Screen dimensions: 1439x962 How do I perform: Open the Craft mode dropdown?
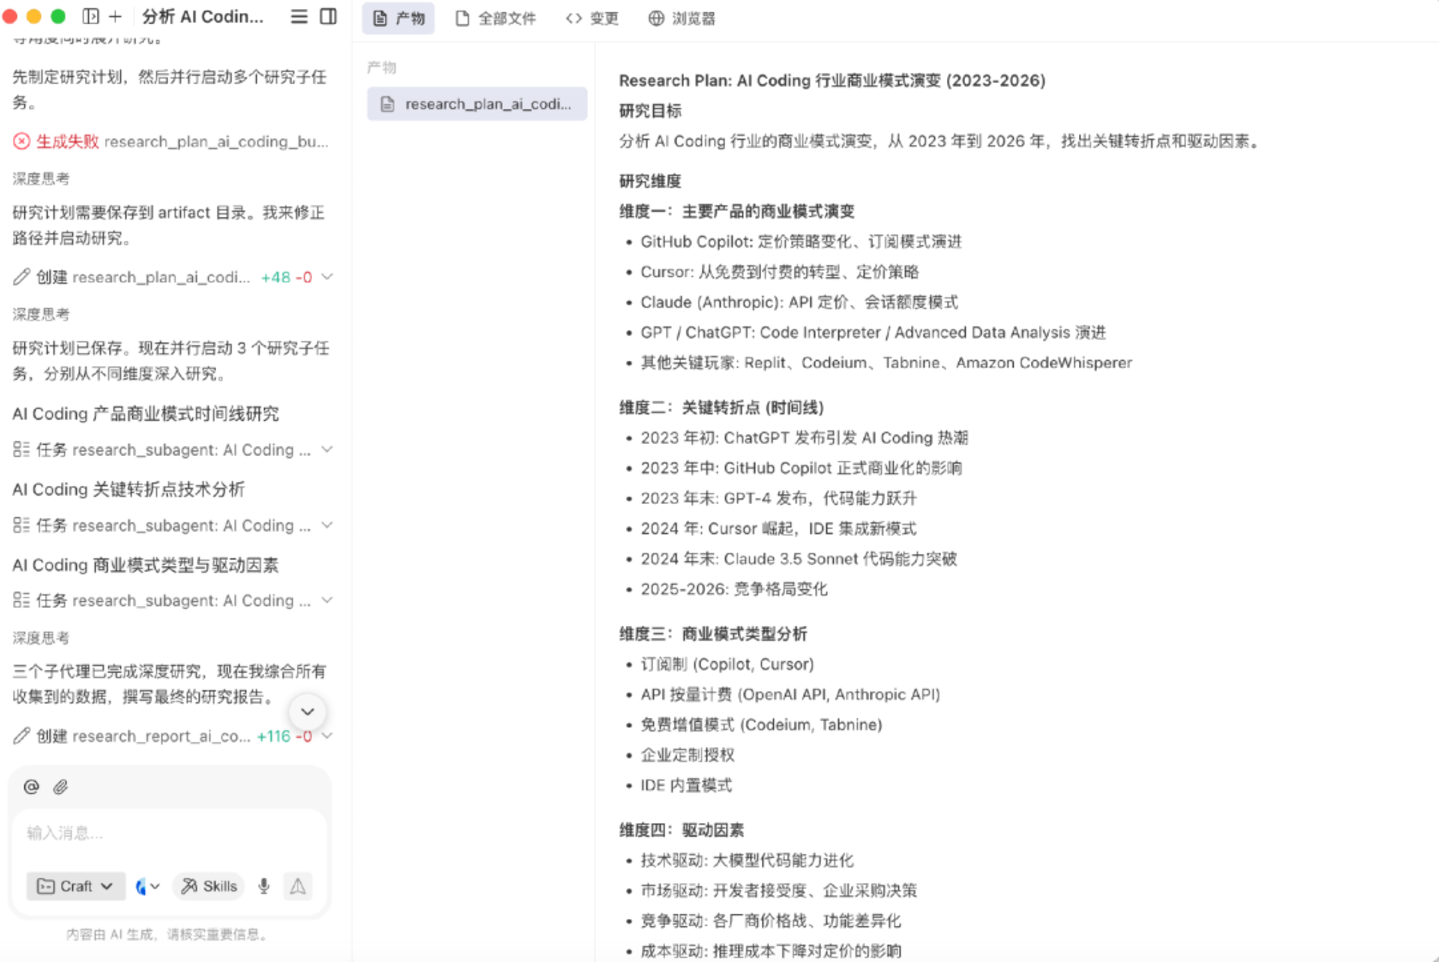coord(75,886)
